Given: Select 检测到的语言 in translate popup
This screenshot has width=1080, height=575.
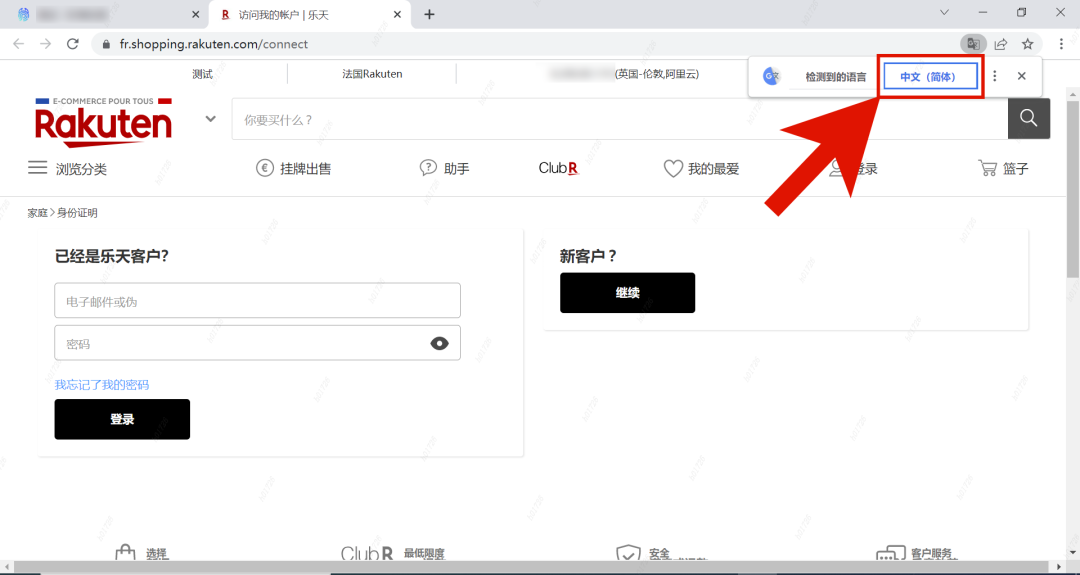Looking at the screenshot, I should click(x=835, y=77).
